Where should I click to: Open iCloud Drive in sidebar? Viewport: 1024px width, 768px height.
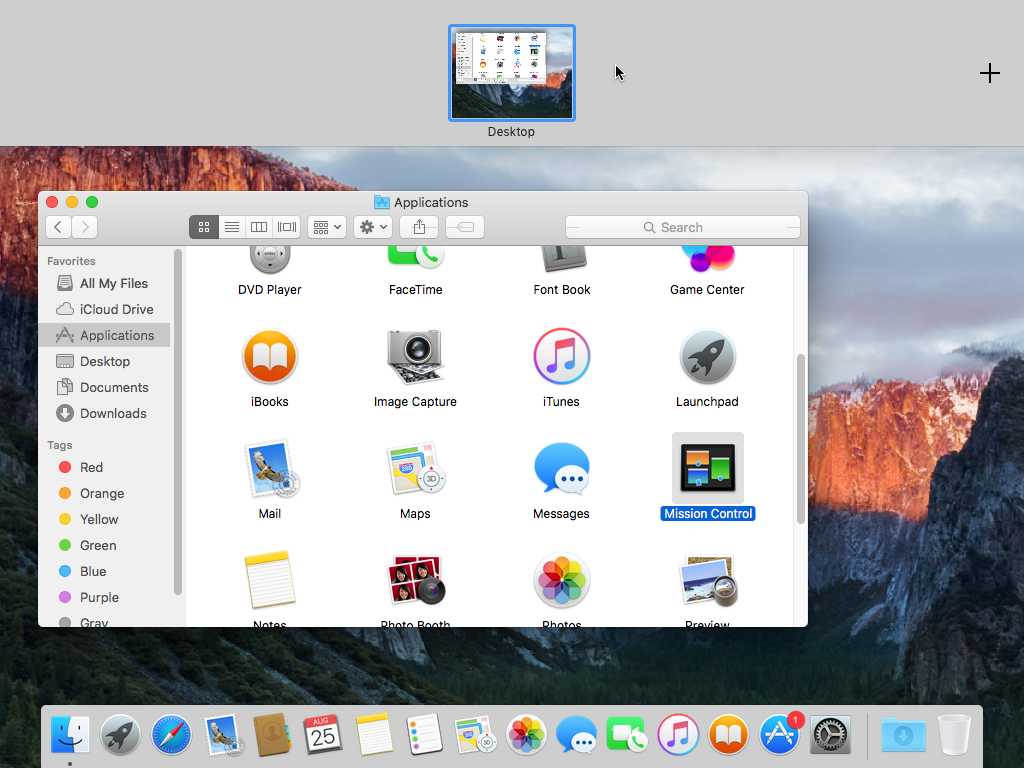pyautogui.click(x=104, y=310)
